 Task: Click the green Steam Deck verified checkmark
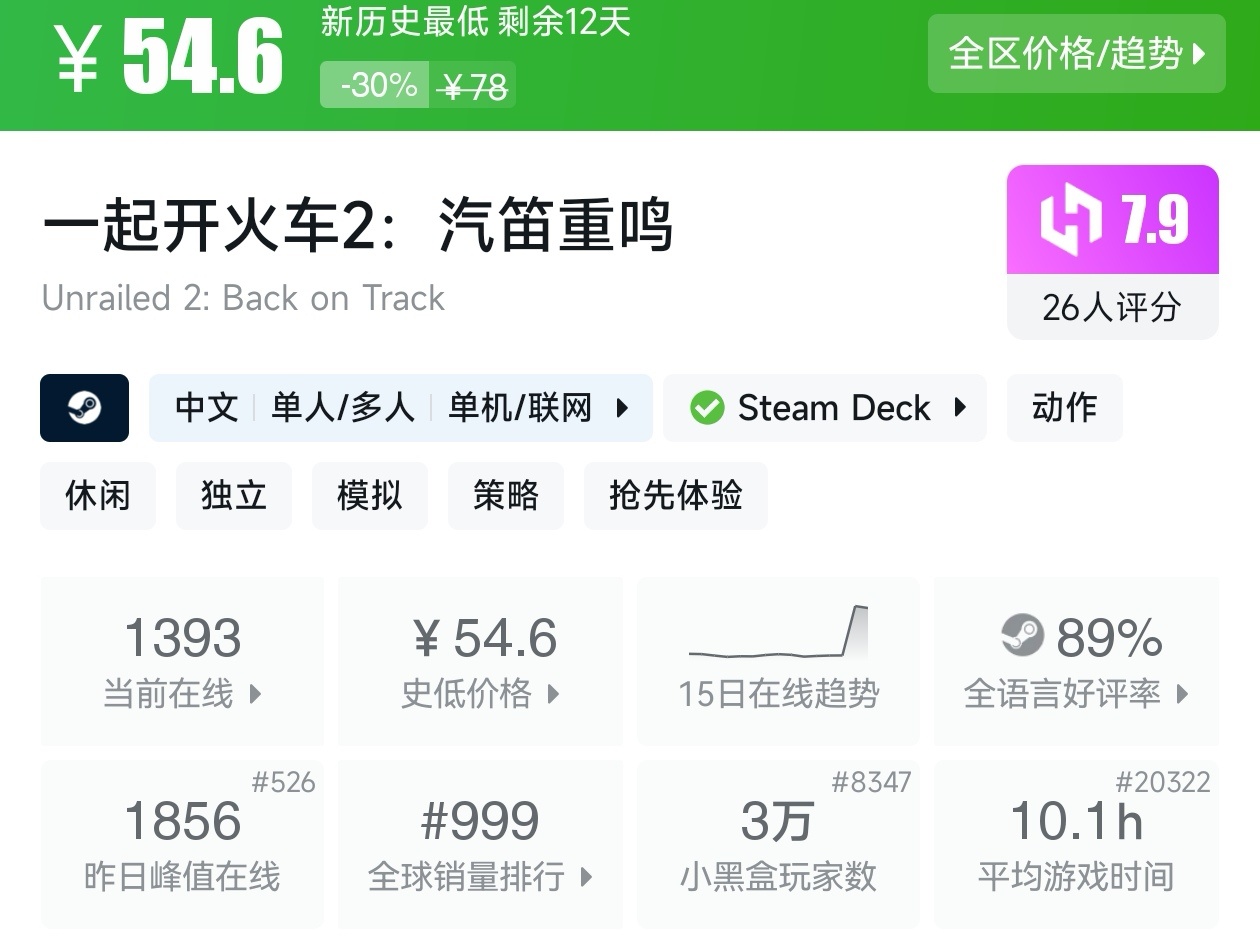(707, 408)
